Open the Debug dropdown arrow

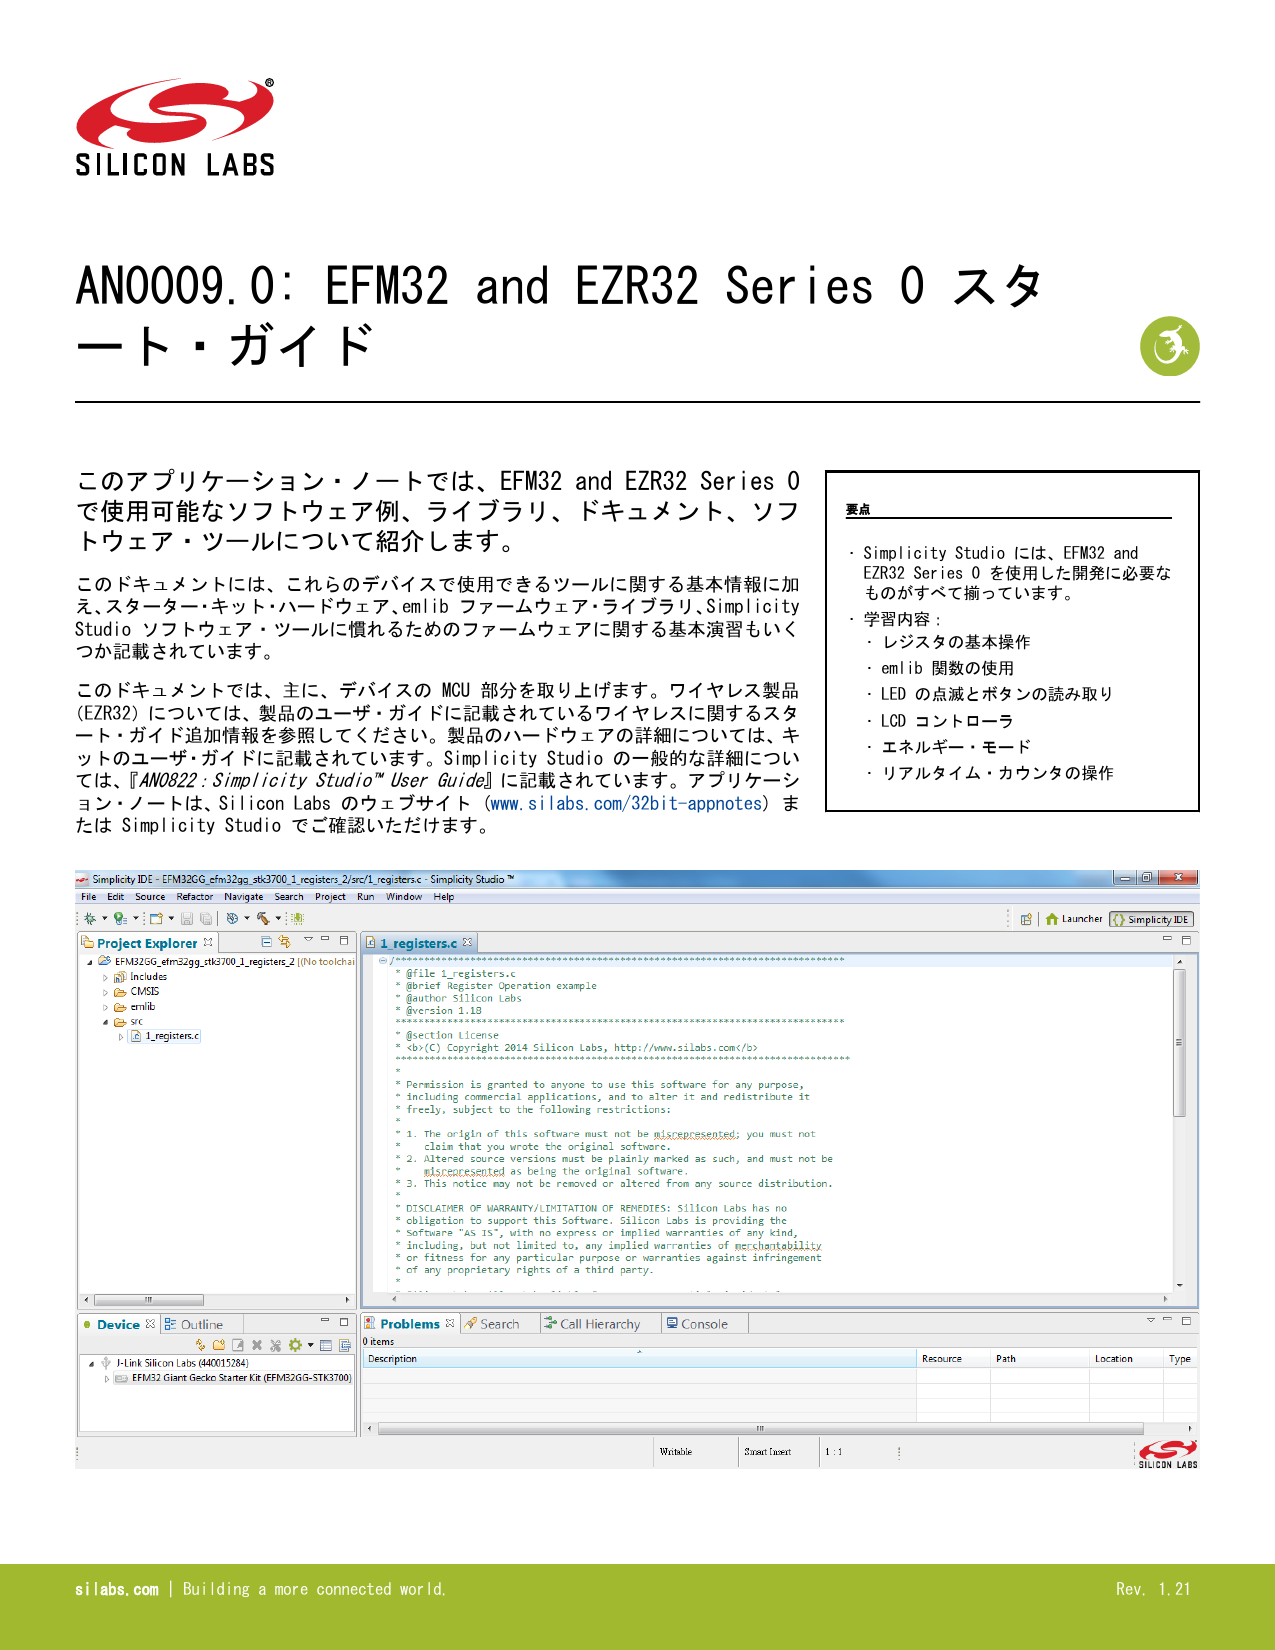[x=105, y=918]
